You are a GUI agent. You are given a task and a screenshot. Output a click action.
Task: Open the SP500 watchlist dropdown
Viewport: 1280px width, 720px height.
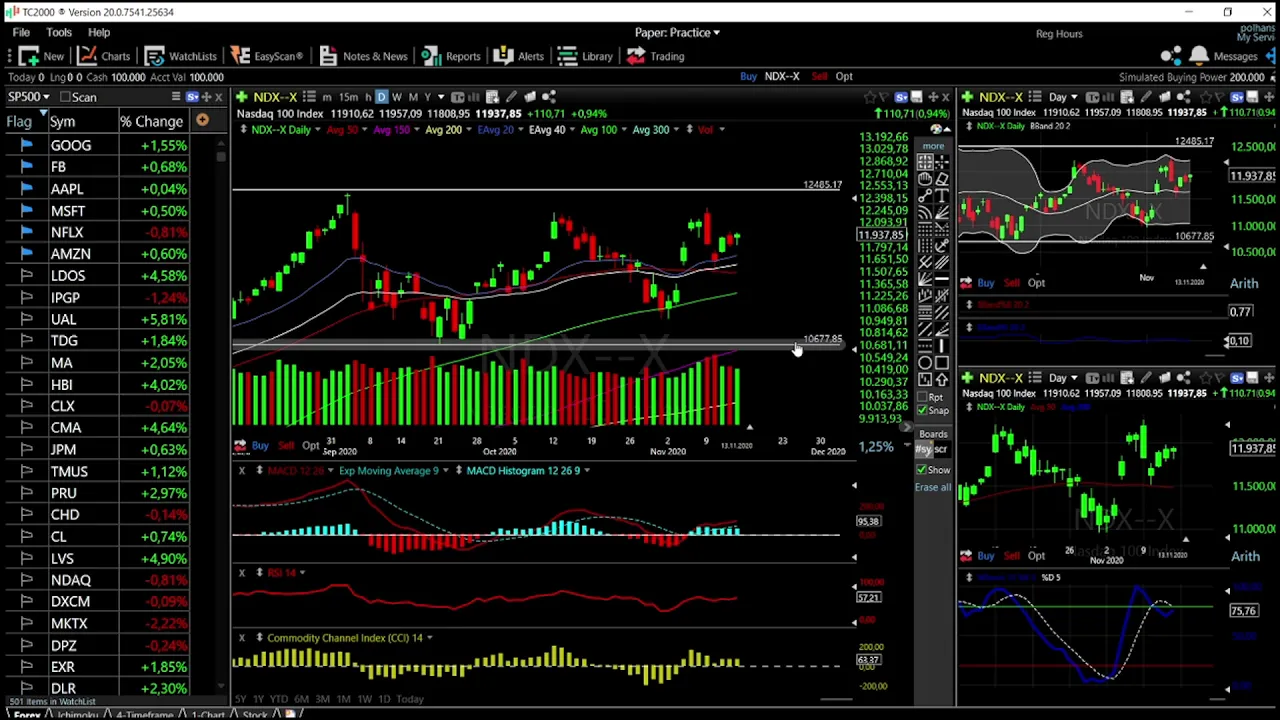(29, 97)
